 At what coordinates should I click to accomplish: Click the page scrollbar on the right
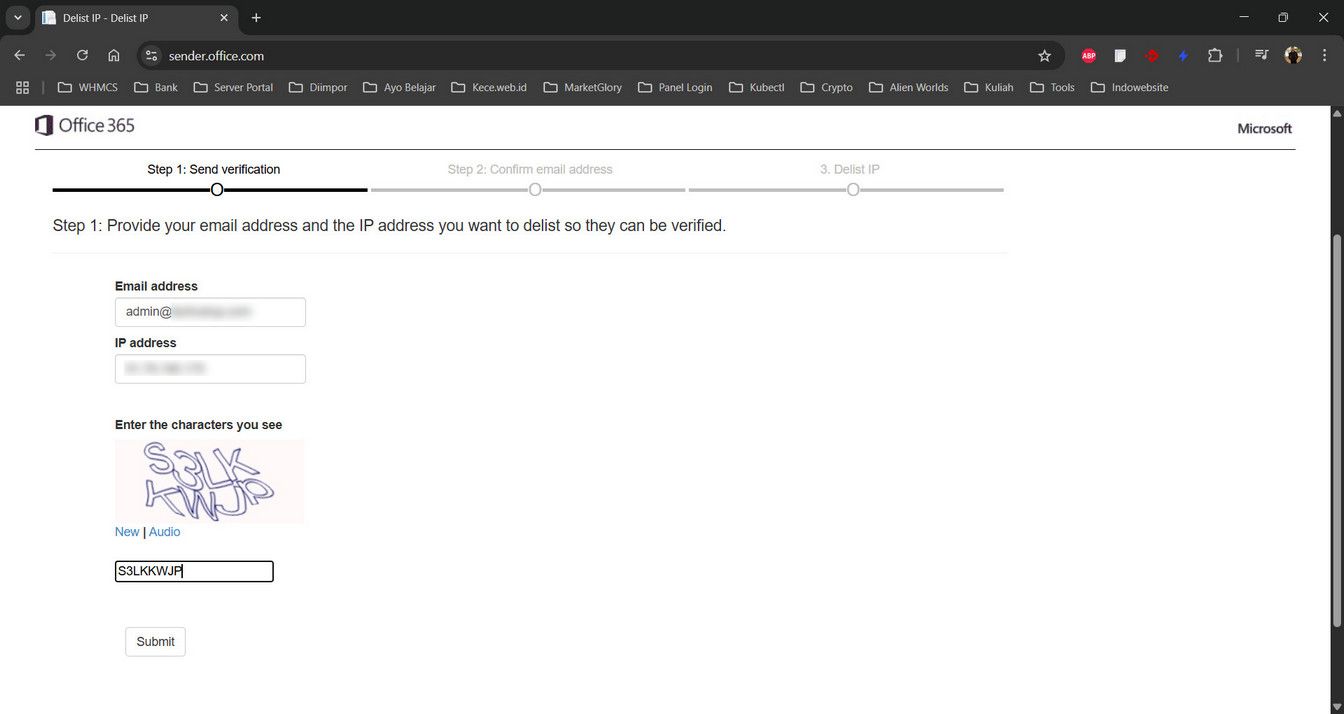coord(1337,300)
